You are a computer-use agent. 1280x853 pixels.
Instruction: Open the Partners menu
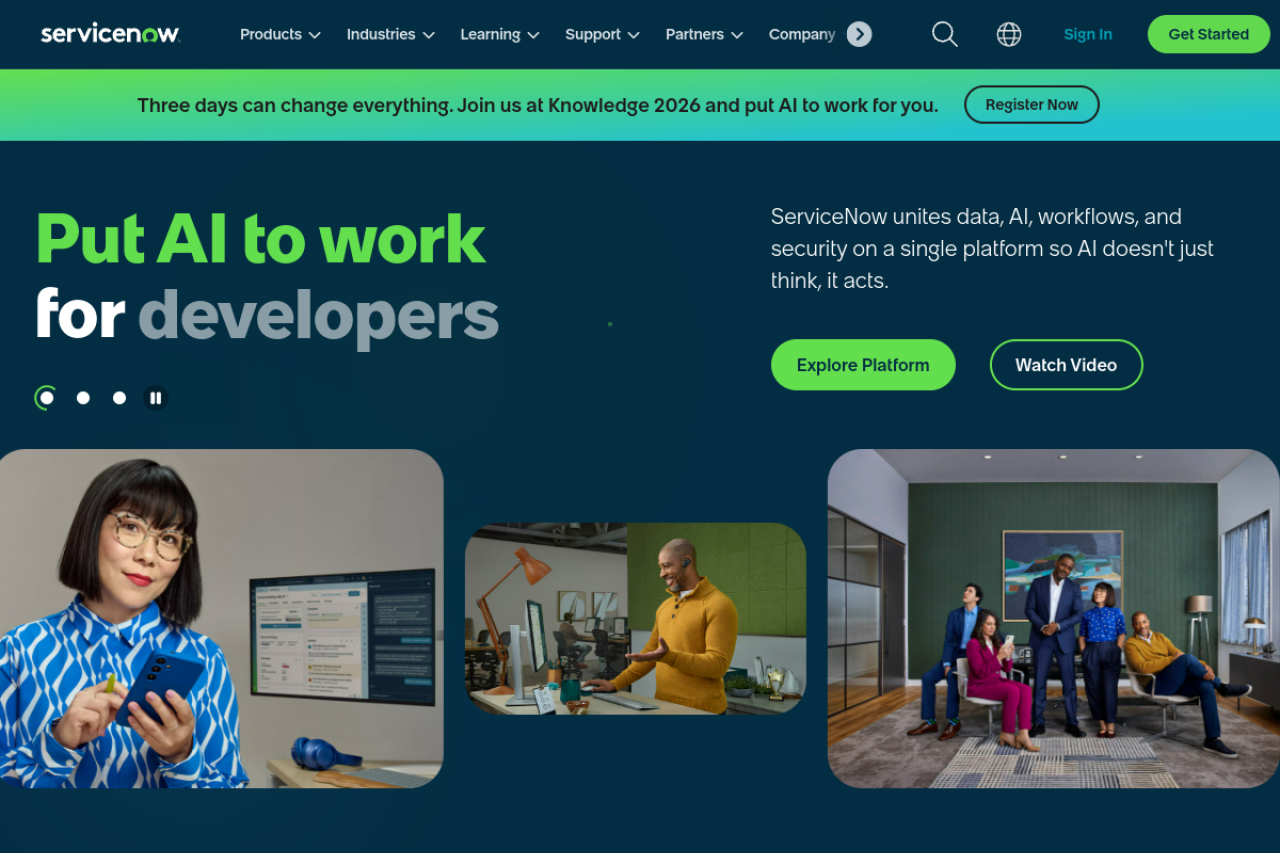(x=704, y=34)
